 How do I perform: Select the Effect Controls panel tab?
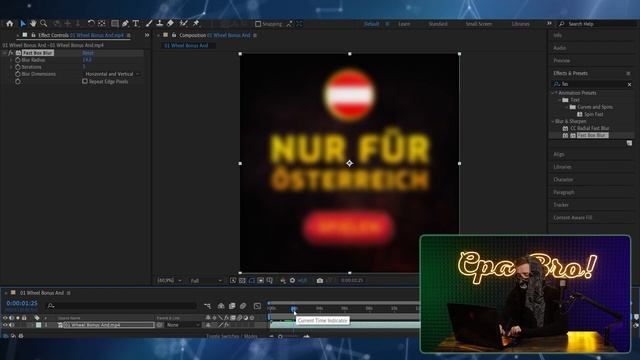pyautogui.click(x=81, y=35)
